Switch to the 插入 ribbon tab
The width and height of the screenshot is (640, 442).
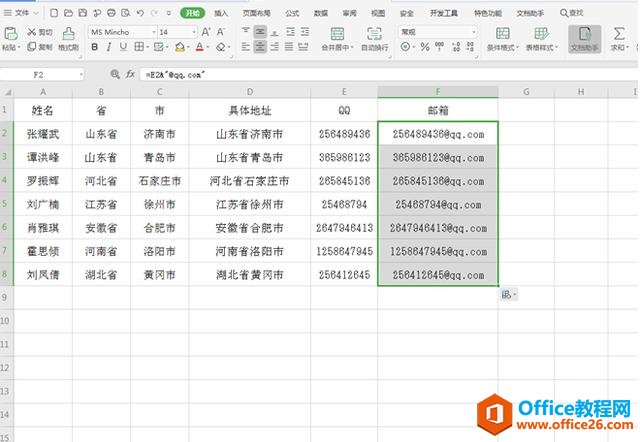[221, 13]
